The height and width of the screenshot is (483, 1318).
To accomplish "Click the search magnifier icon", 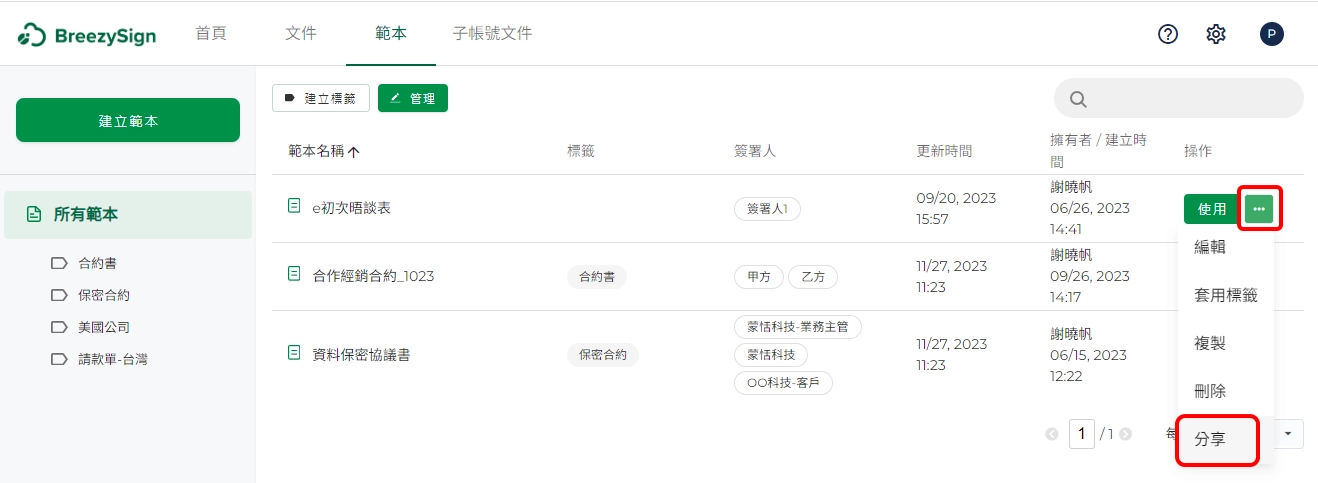I will click(x=1078, y=99).
